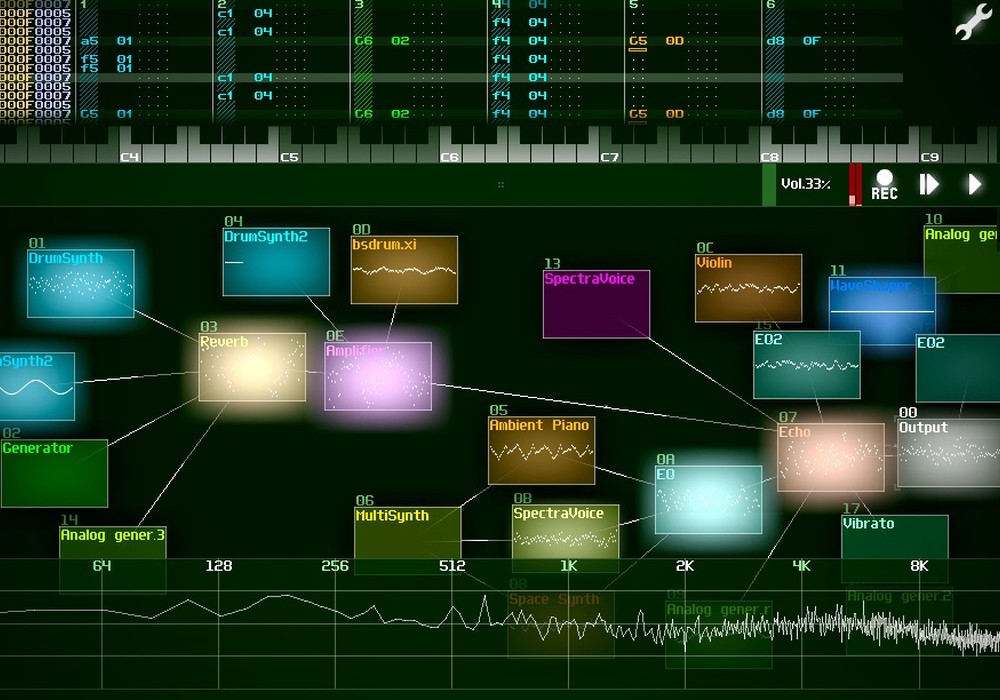The image size is (1000, 700).
Task: Select the Violin module
Action: click(x=748, y=288)
